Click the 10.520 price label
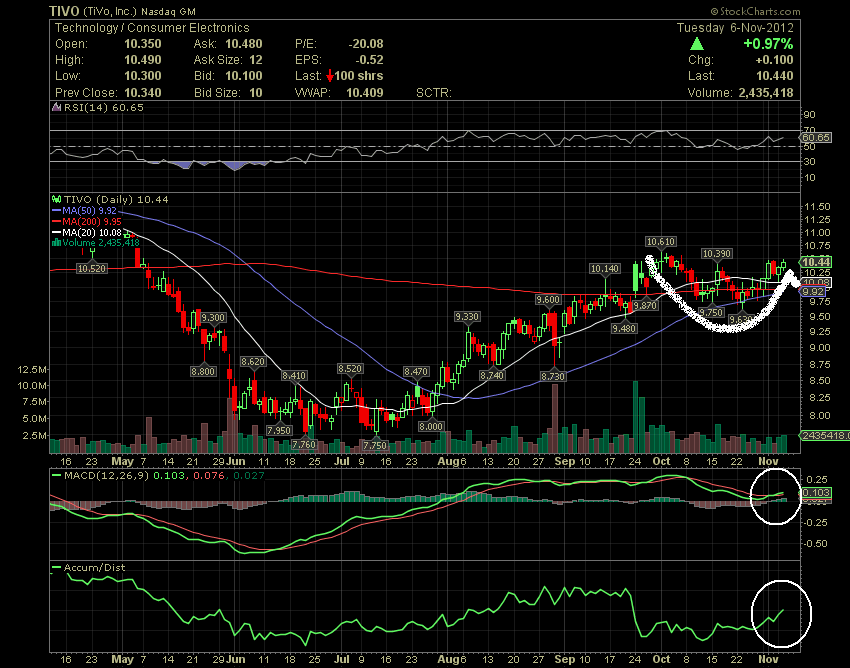Image resolution: width=850 pixels, height=668 pixels. coord(92,268)
